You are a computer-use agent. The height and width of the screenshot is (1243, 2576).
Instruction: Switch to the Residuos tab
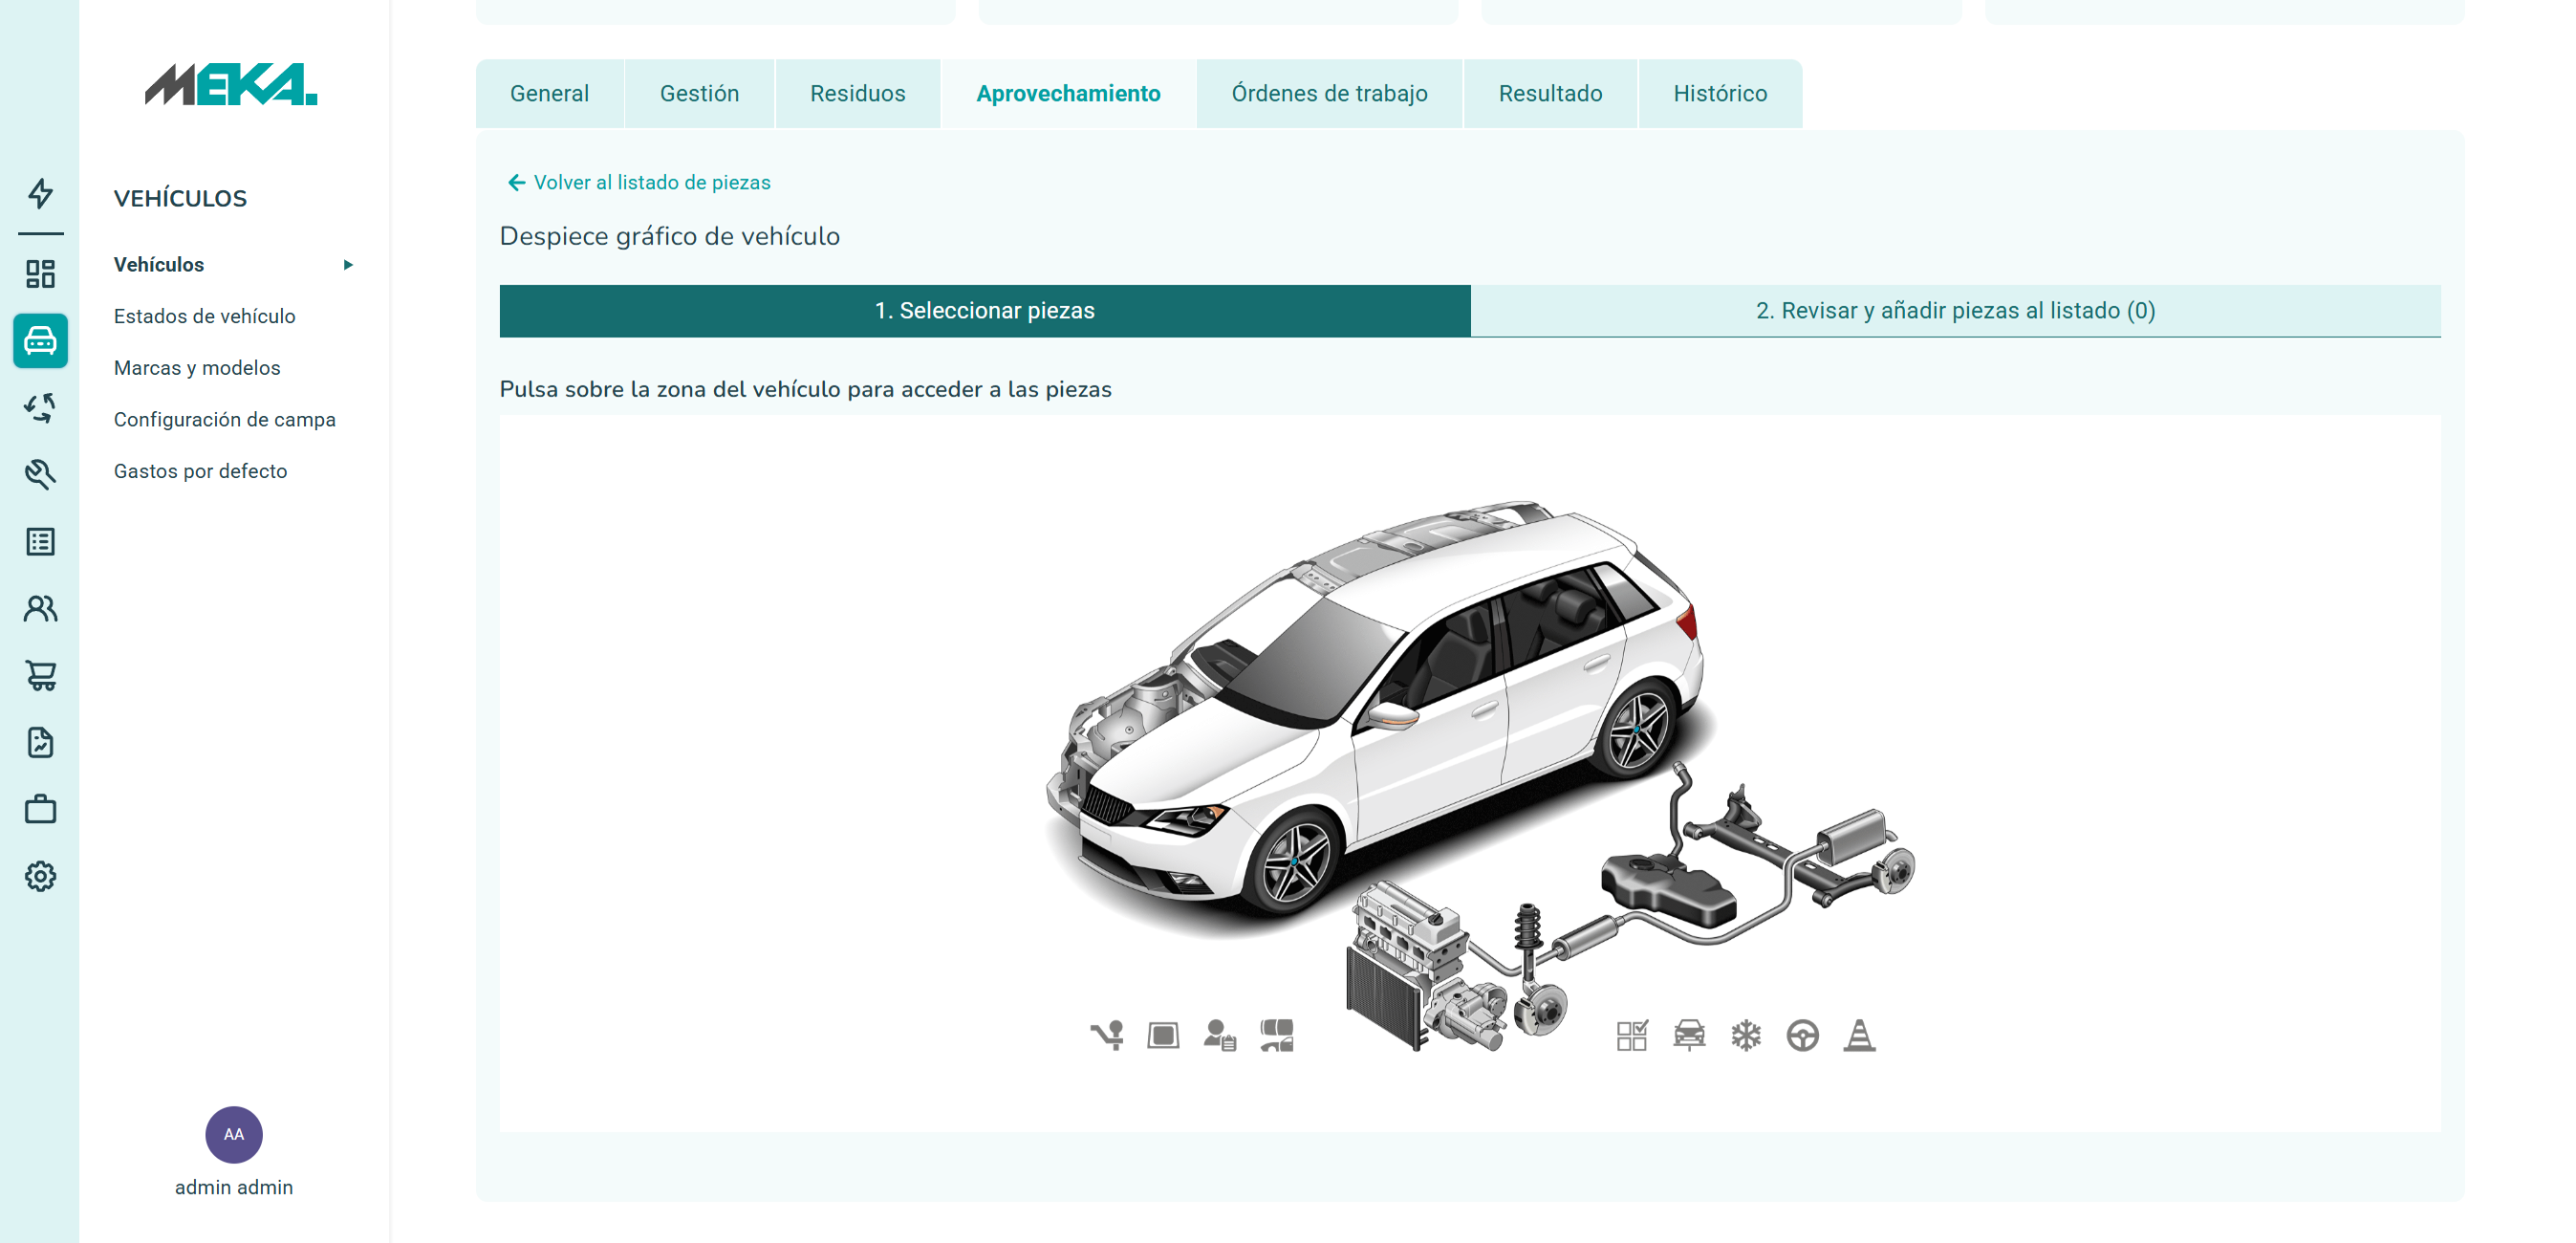coord(857,93)
